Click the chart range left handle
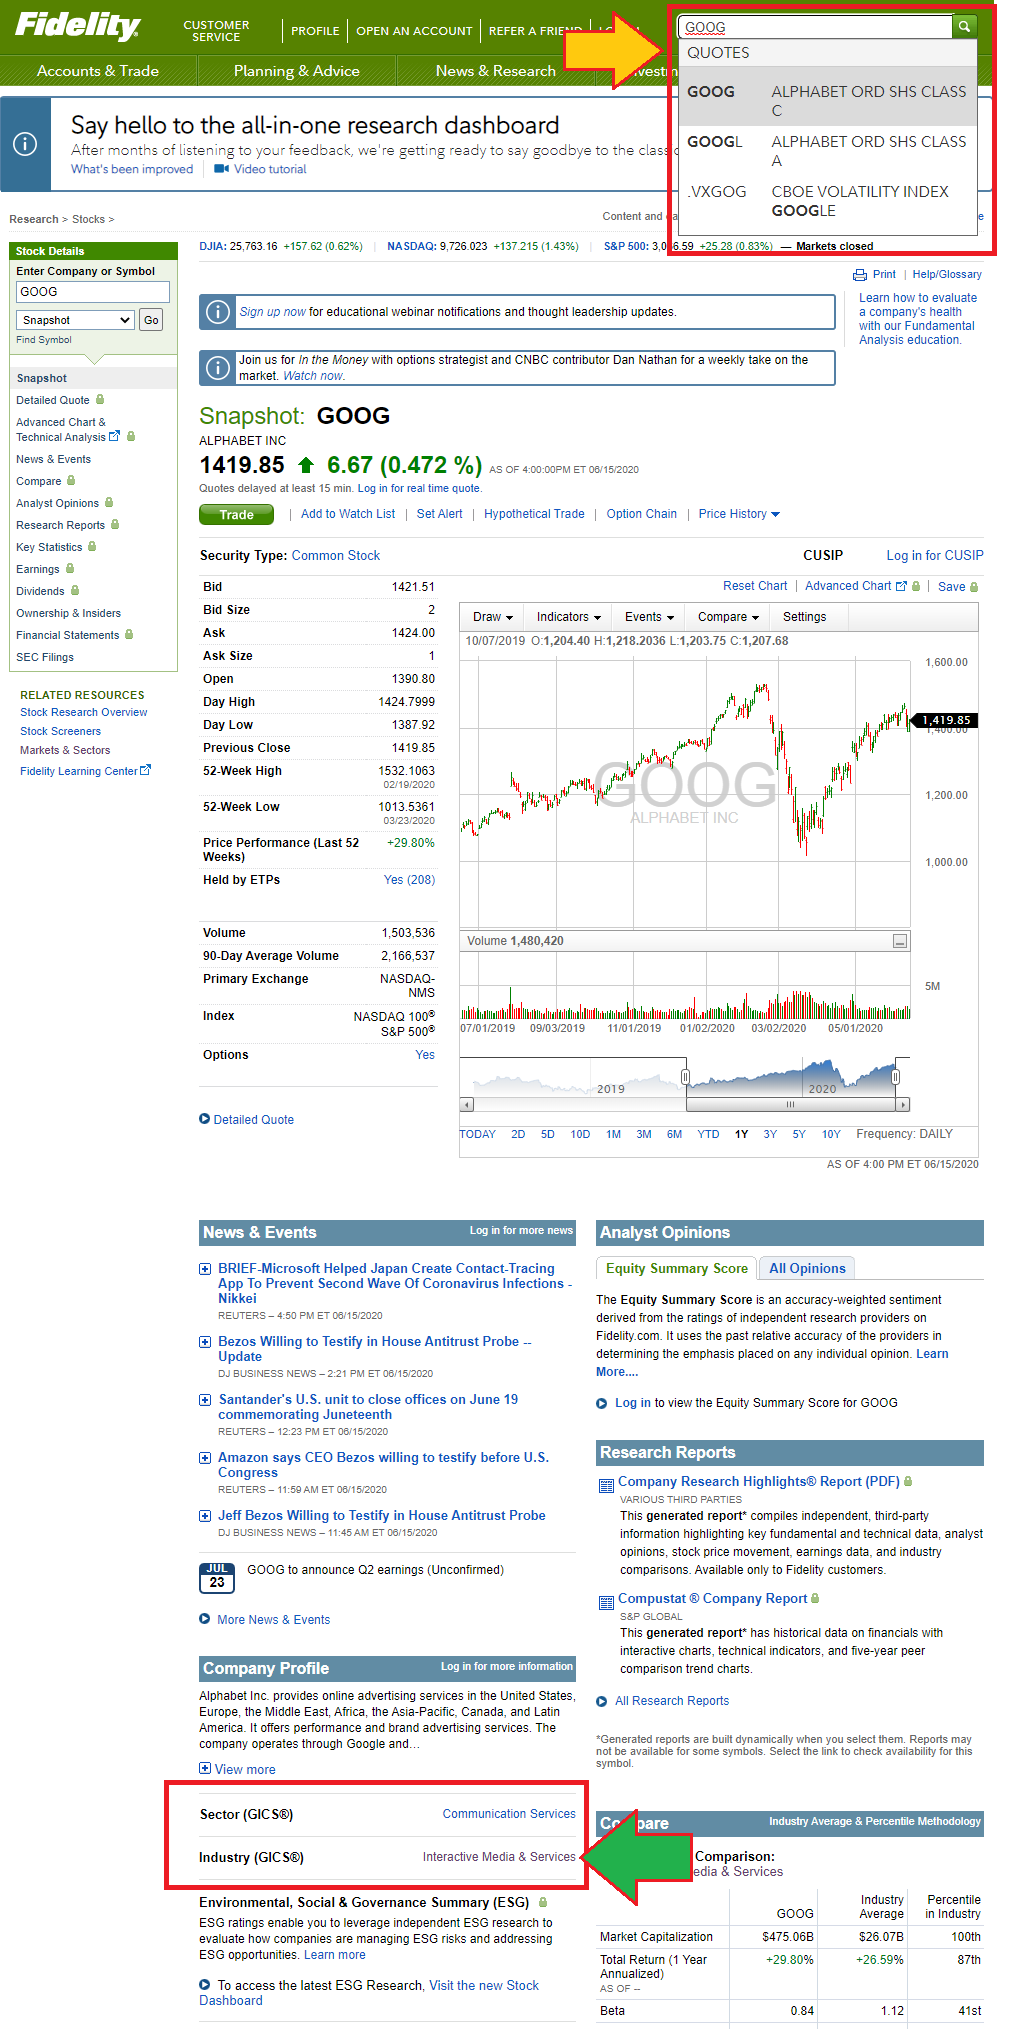Viewport: 1034px width, 2029px height. coord(685,1077)
